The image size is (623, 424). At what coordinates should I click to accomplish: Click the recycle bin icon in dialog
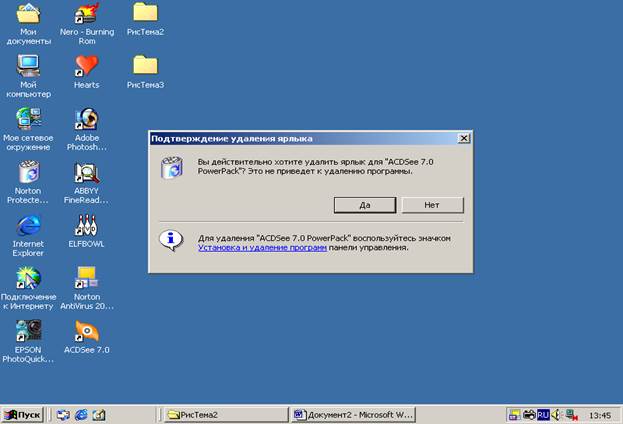[x=172, y=167]
